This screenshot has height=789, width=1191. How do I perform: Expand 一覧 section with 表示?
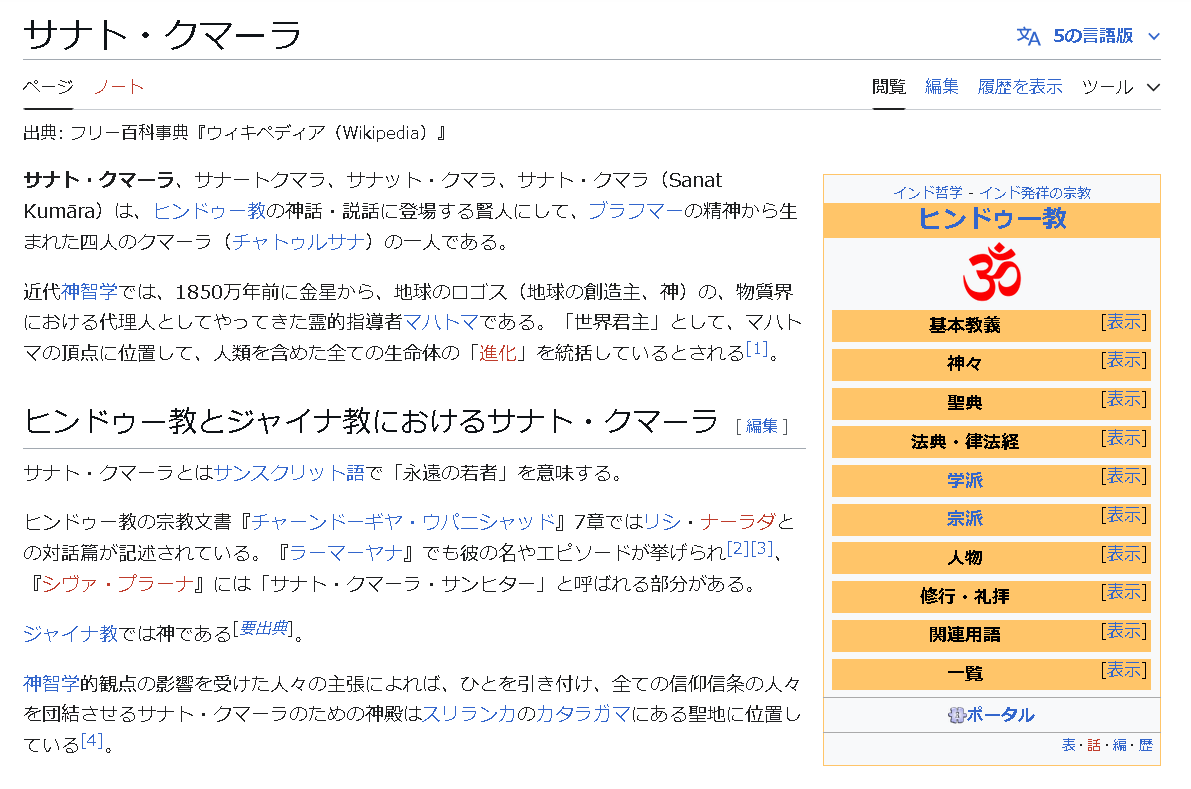(1124, 670)
